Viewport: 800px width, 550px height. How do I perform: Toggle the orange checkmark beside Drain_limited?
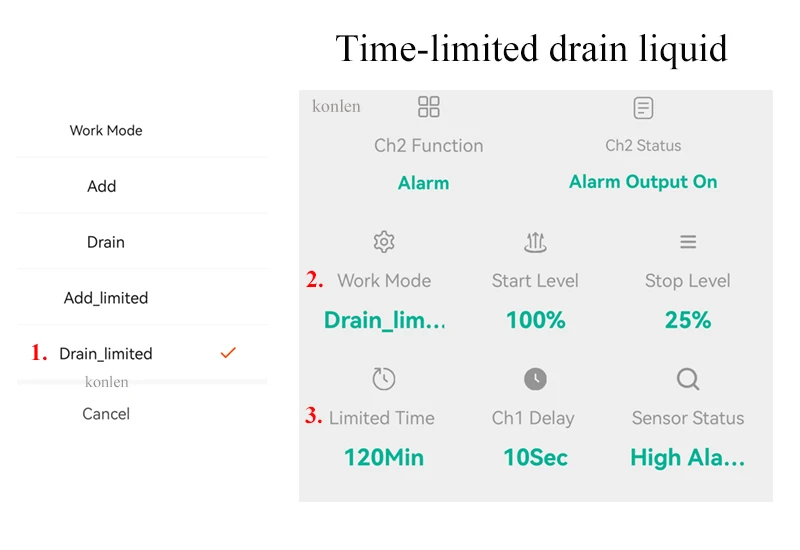click(x=228, y=353)
